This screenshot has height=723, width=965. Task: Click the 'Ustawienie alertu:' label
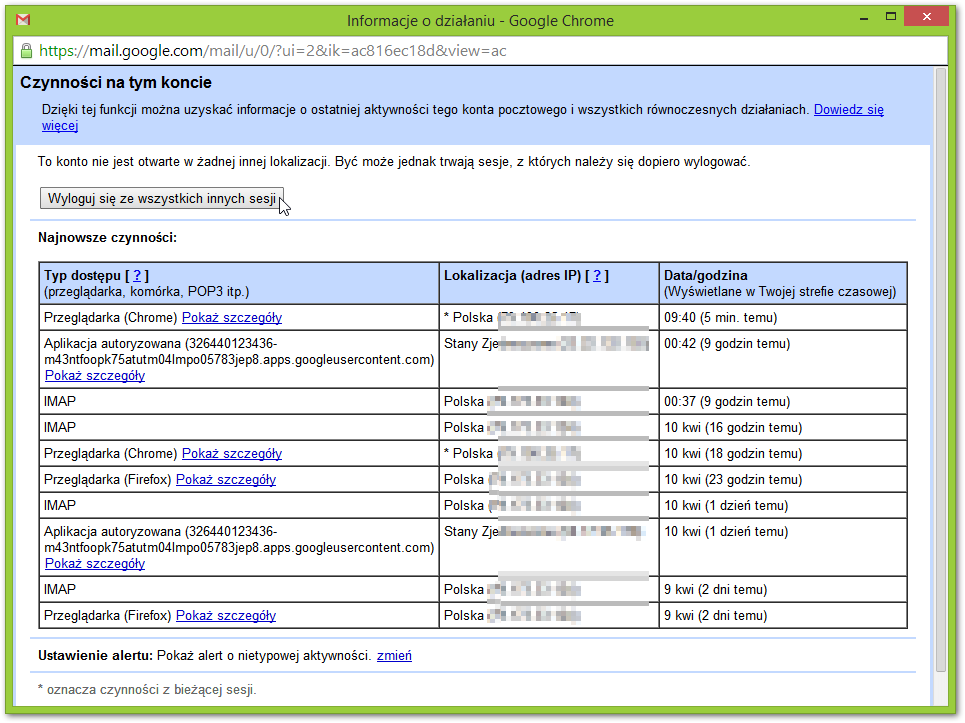click(x=95, y=656)
